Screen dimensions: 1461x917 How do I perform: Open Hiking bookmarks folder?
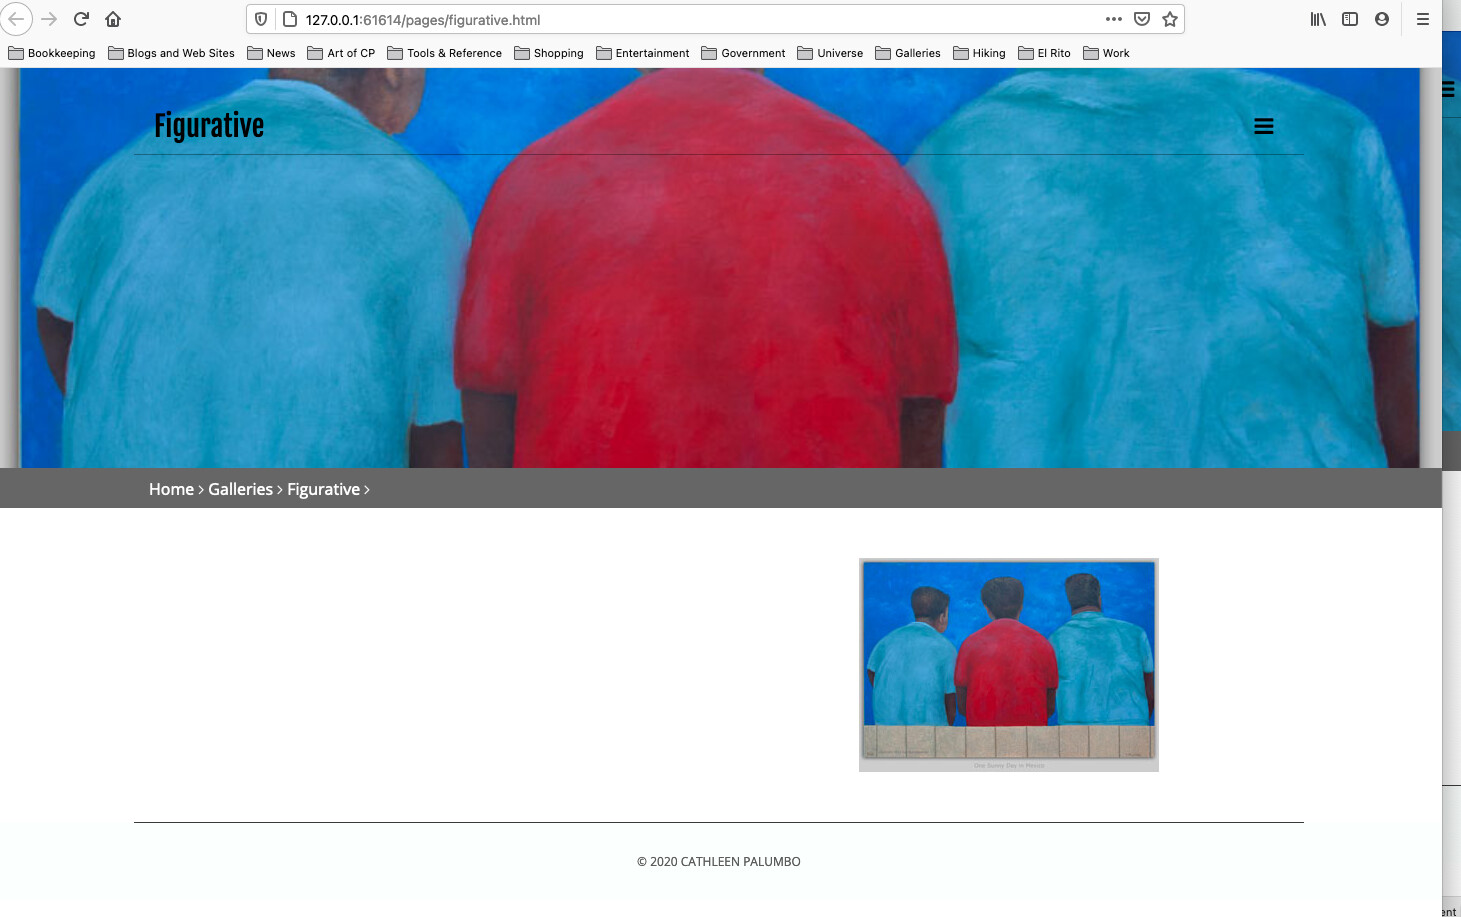click(x=979, y=53)
